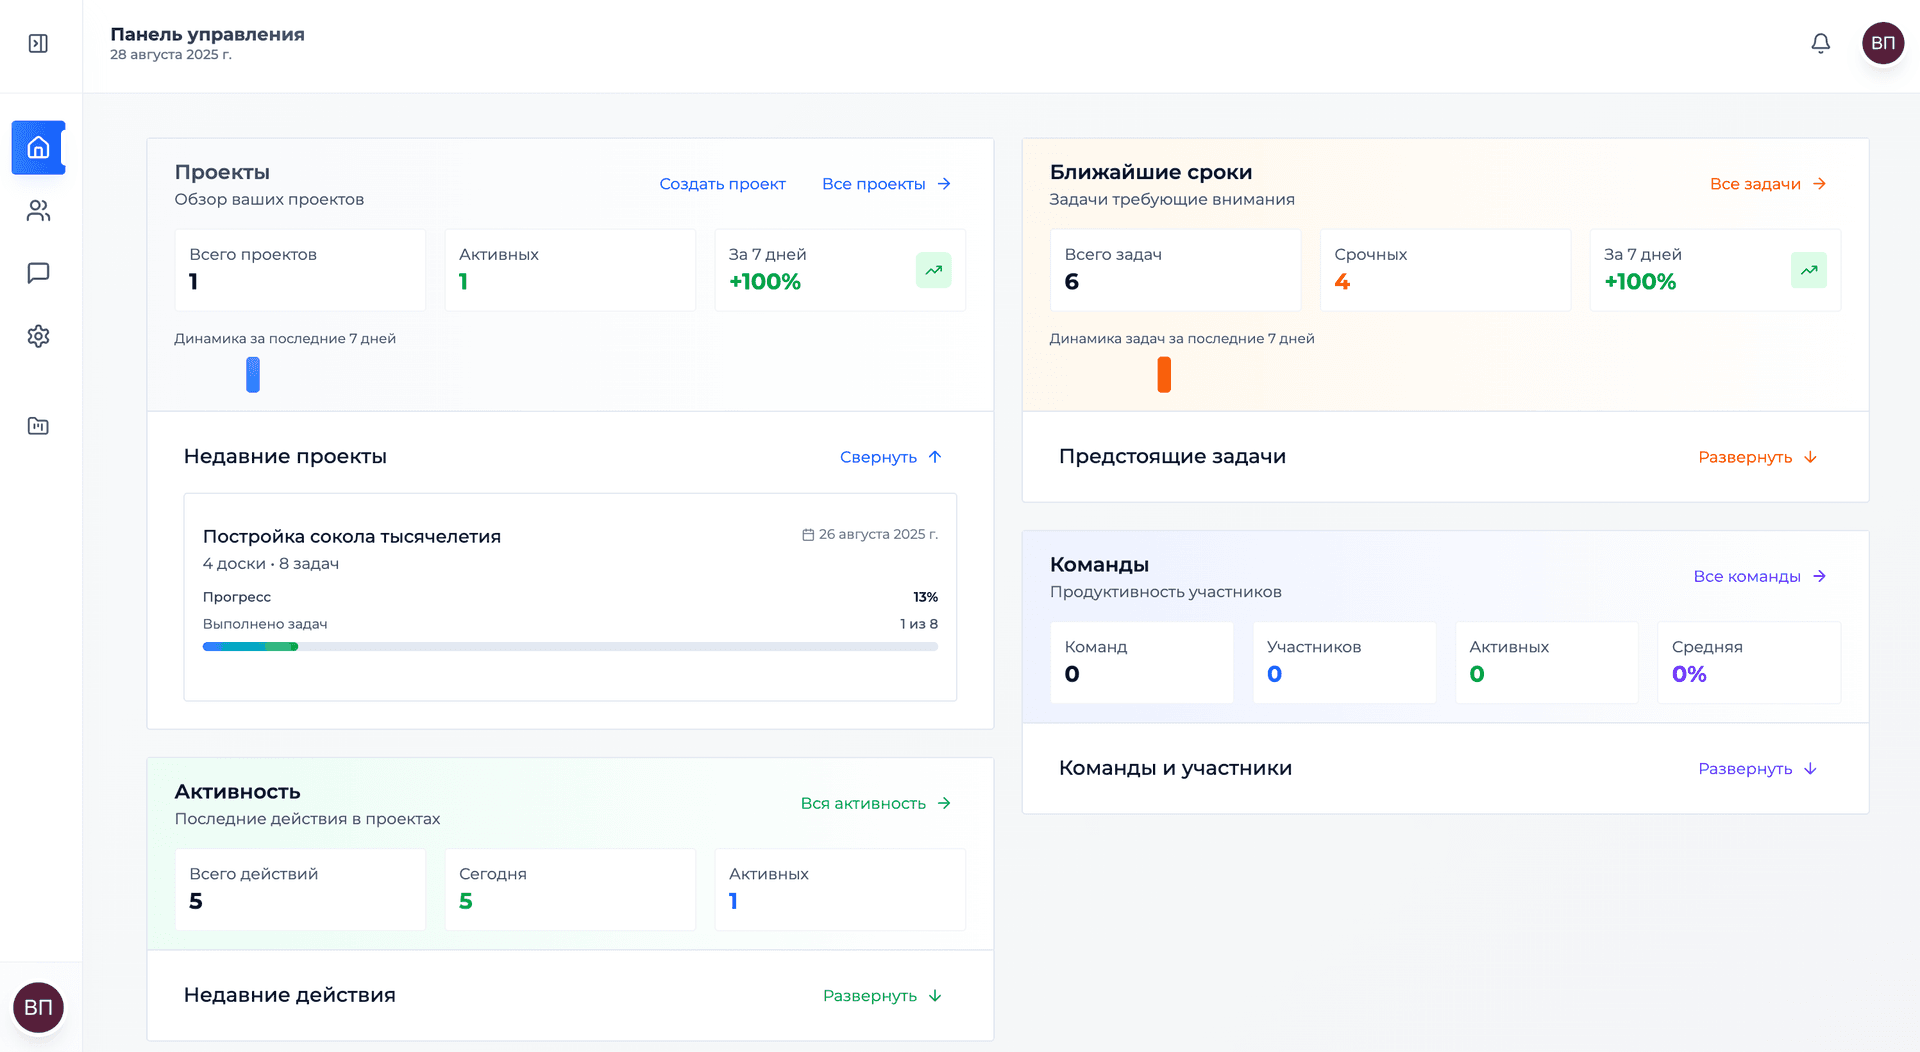1920x1052 pixels.
Task: Click trend icon in Ближайшие сроки За 7 дней card
Action: point(1808,270)
